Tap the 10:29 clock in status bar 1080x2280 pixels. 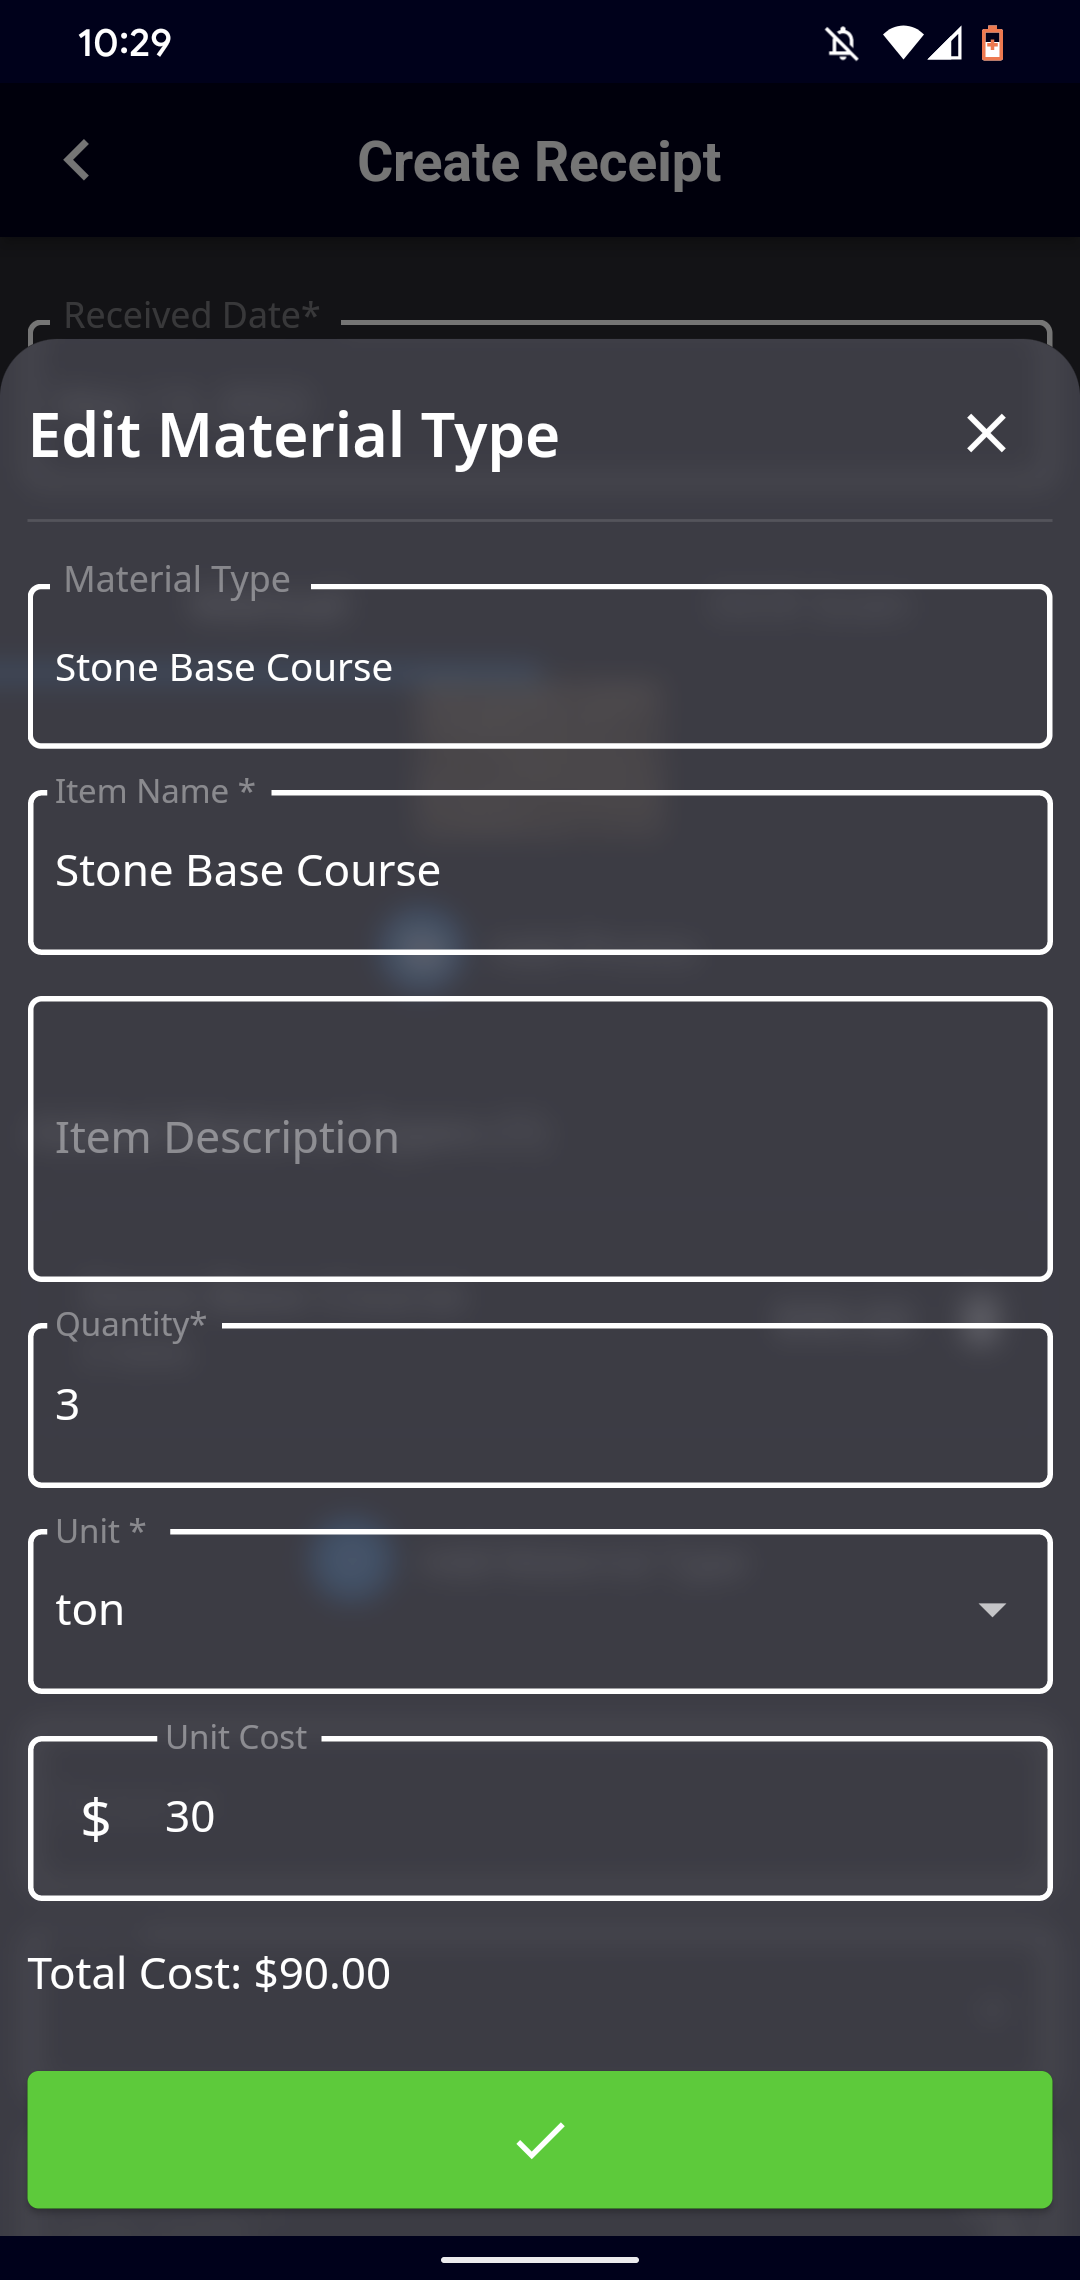point(124,43)
